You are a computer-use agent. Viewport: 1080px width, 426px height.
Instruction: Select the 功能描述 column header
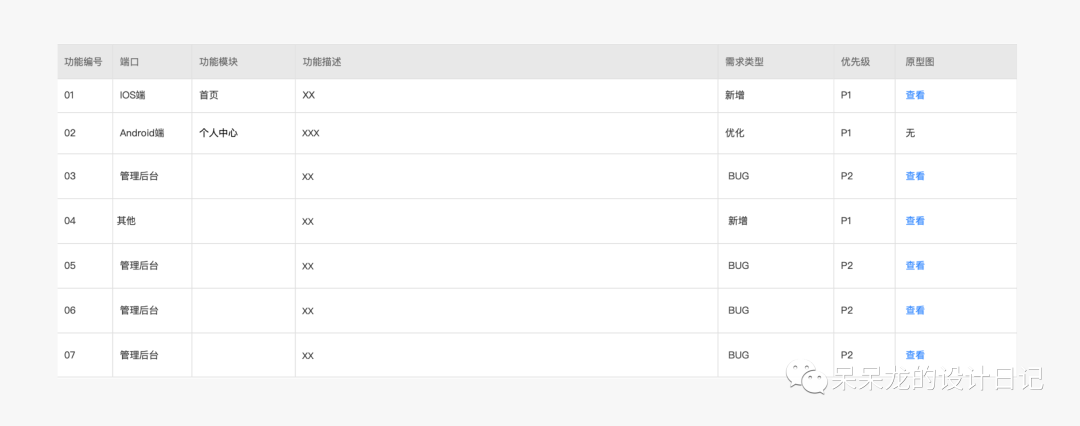pyautogui.click(x=322, y=62)
